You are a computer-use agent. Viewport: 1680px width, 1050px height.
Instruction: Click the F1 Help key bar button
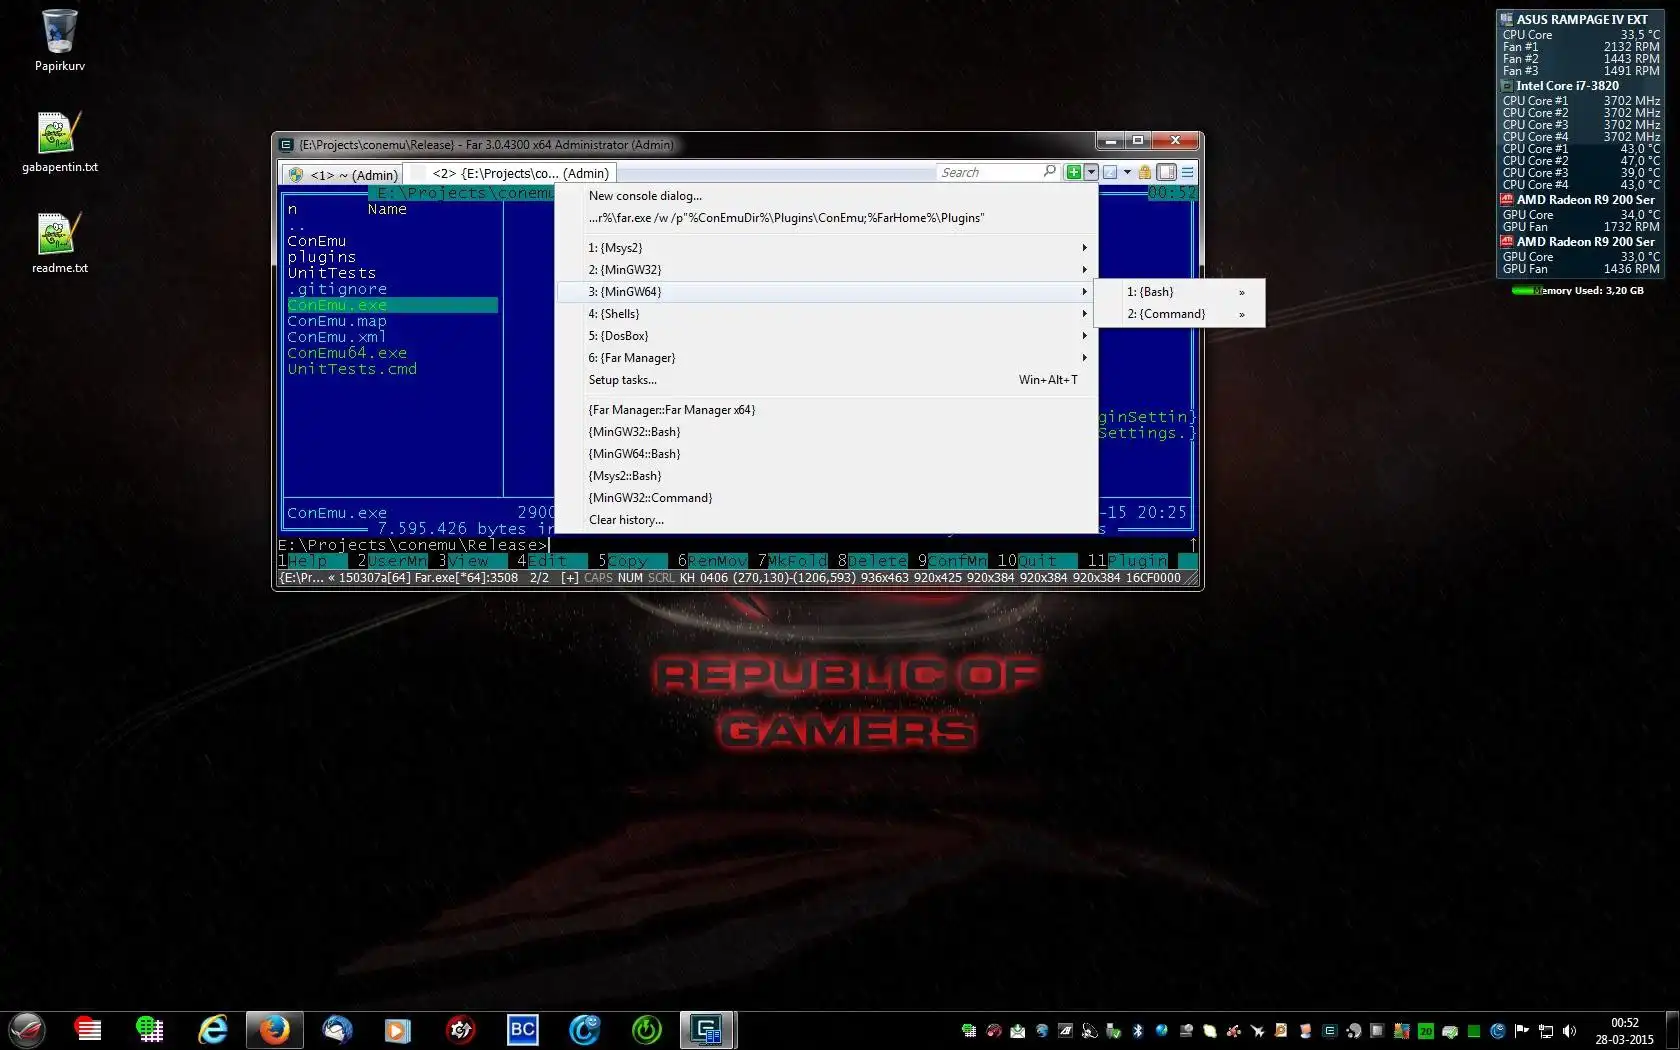[x=312, y=561]
